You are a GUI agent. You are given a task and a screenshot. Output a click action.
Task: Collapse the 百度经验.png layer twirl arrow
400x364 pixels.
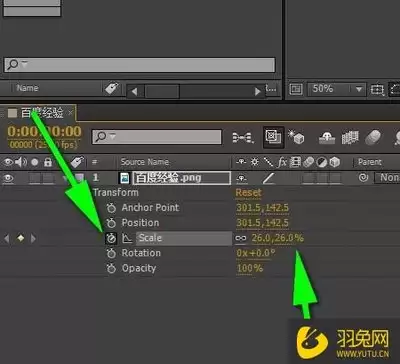(x=66, y=178)
